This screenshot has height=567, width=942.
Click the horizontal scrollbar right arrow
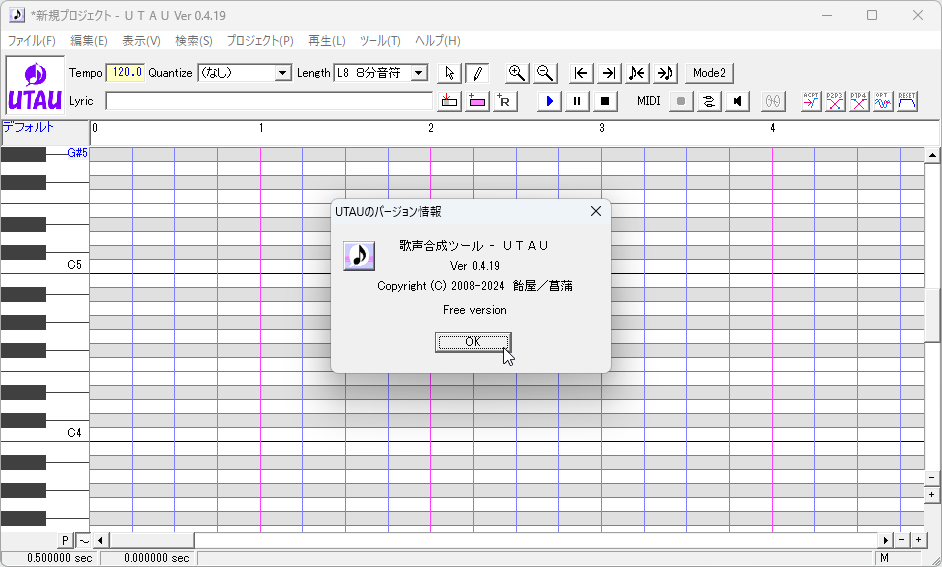[x=886, y=541]
